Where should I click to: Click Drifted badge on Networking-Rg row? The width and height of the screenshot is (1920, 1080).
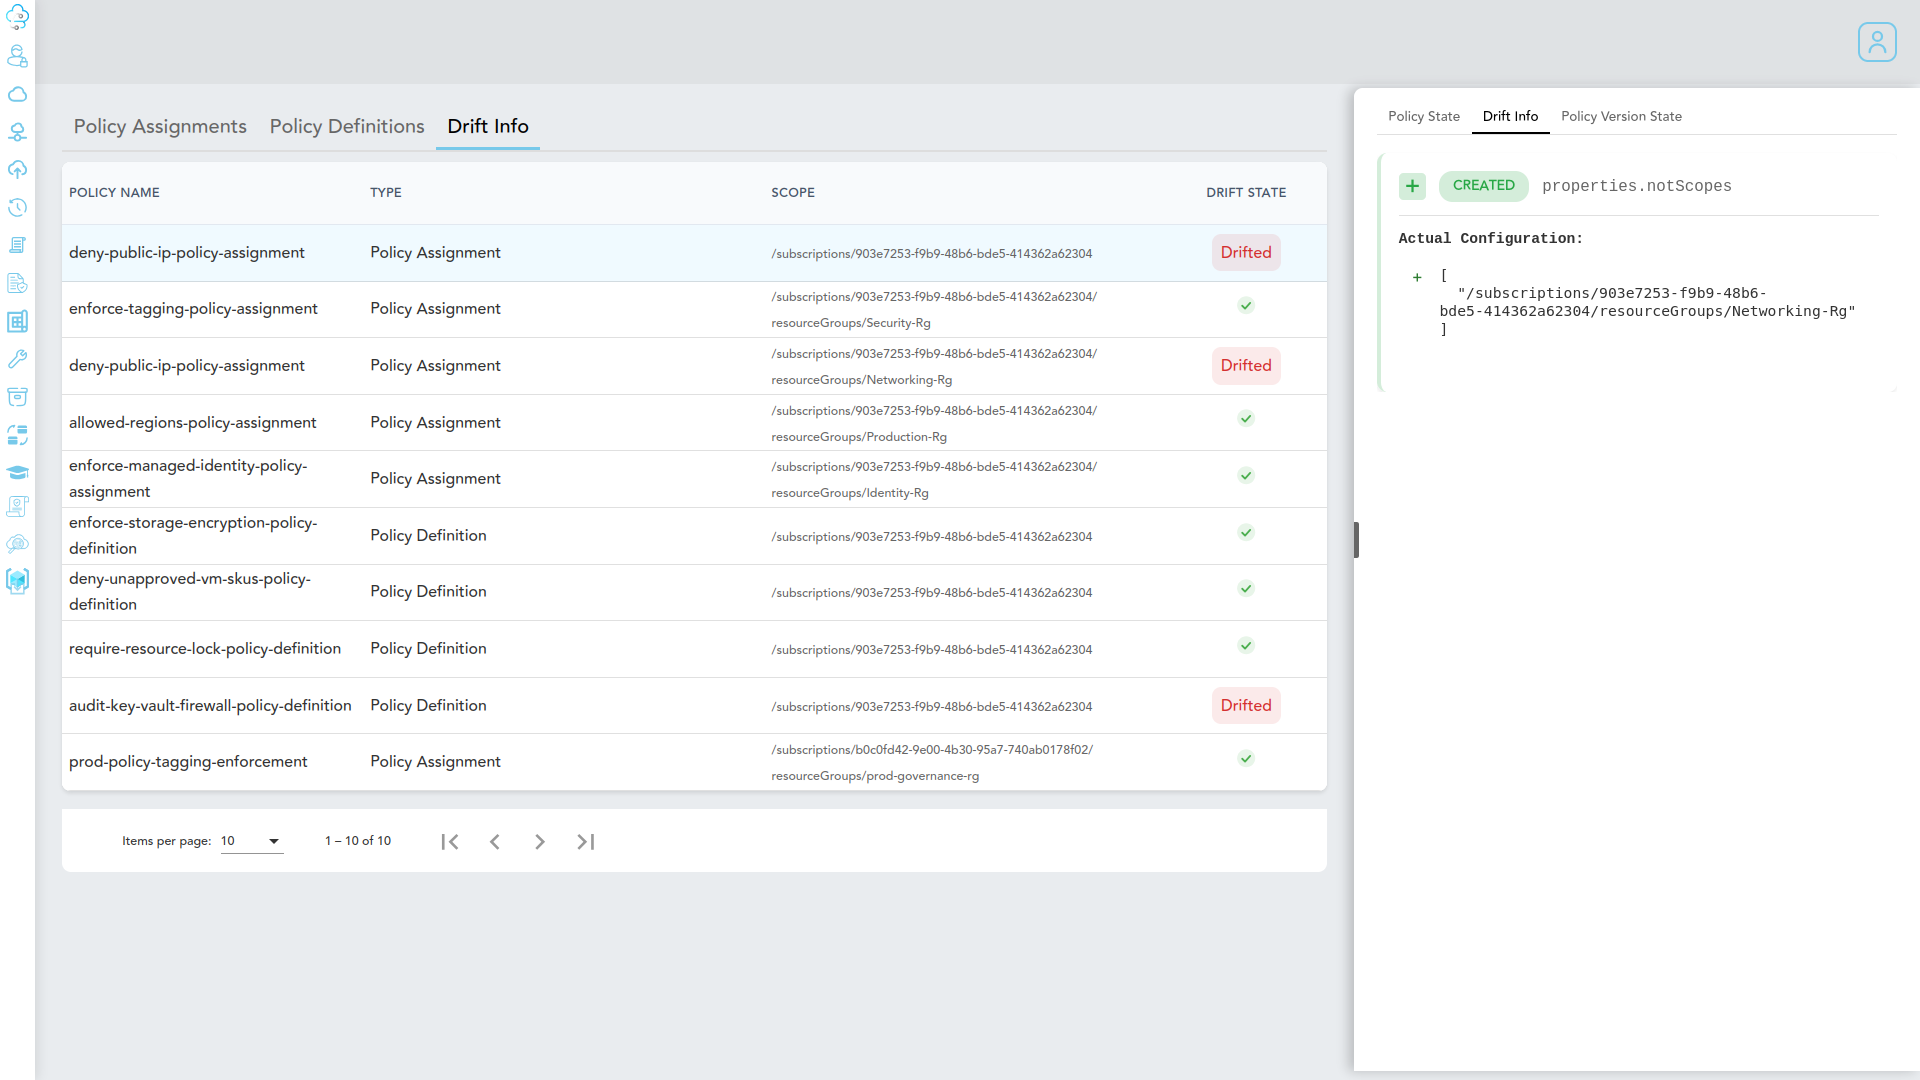click(1246, 366)
